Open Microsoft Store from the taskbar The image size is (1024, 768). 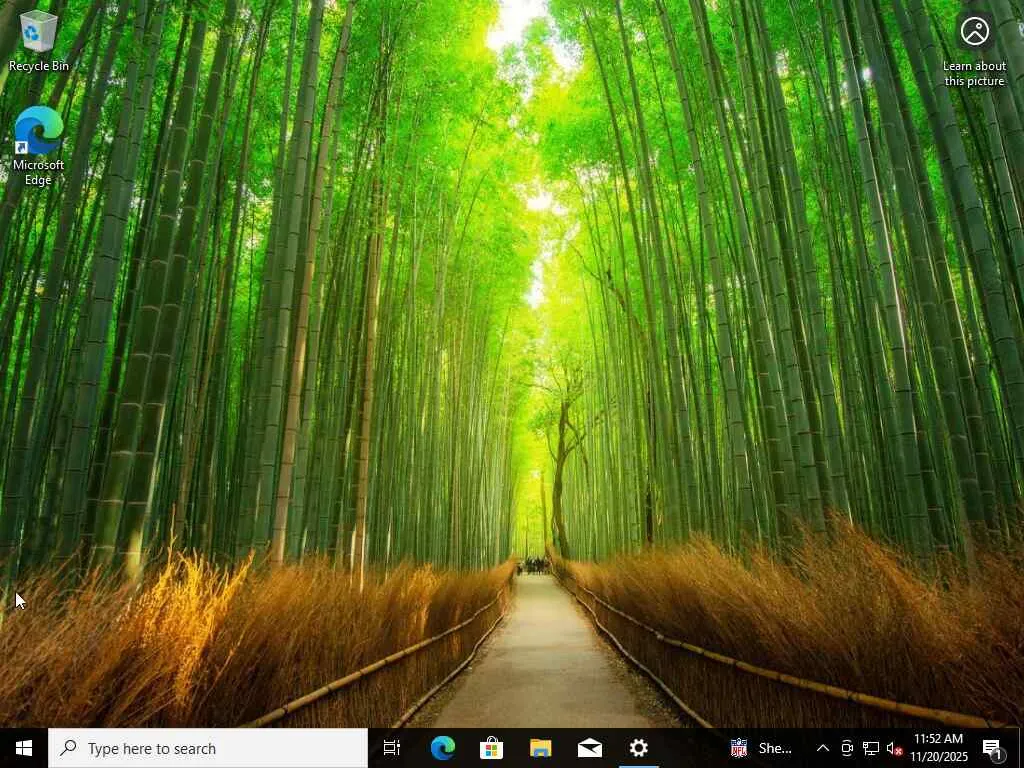491,748
